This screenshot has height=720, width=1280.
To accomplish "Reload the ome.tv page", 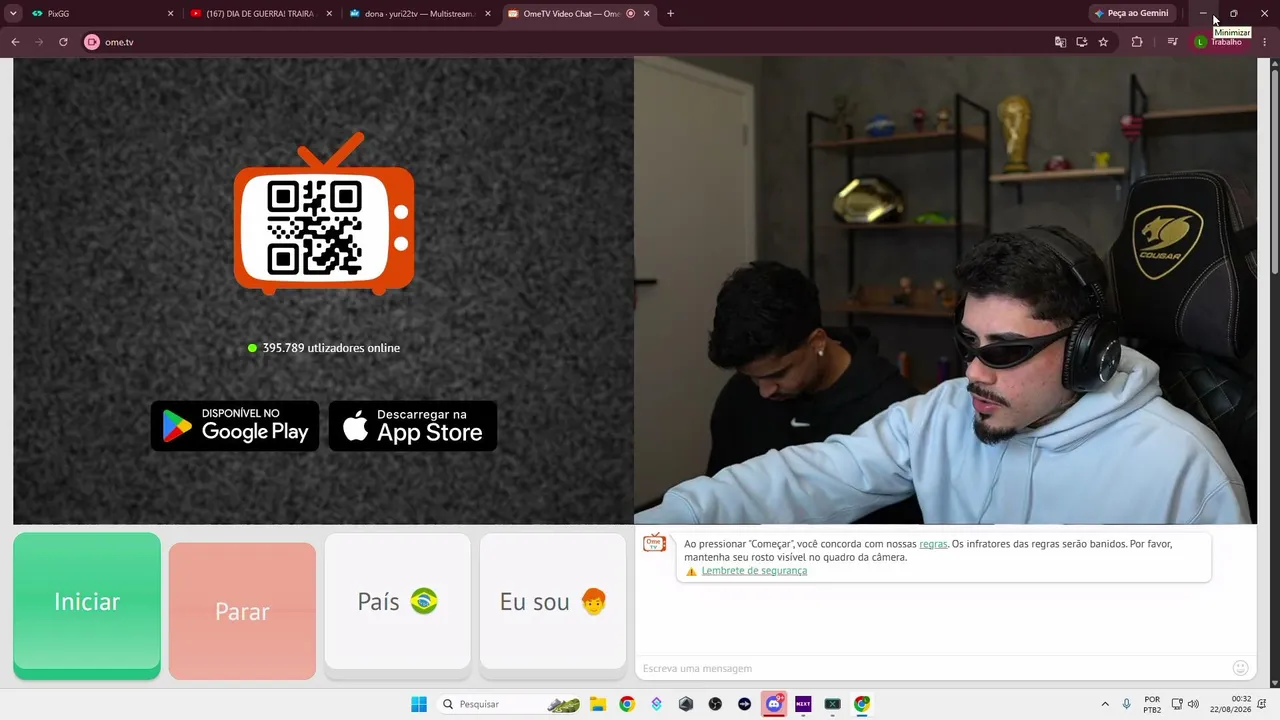I will point(63,42).
